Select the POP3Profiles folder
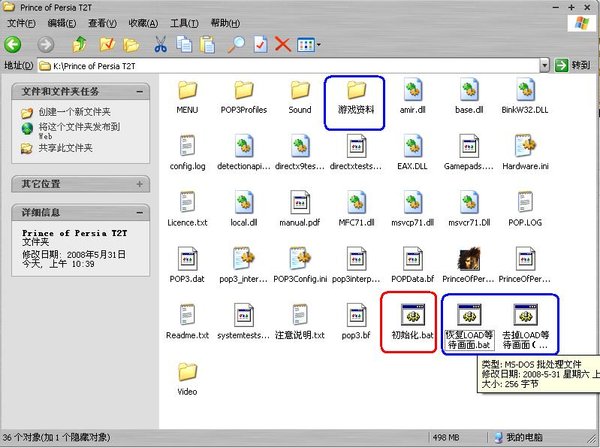600x448 pixels. pos(244,98)
